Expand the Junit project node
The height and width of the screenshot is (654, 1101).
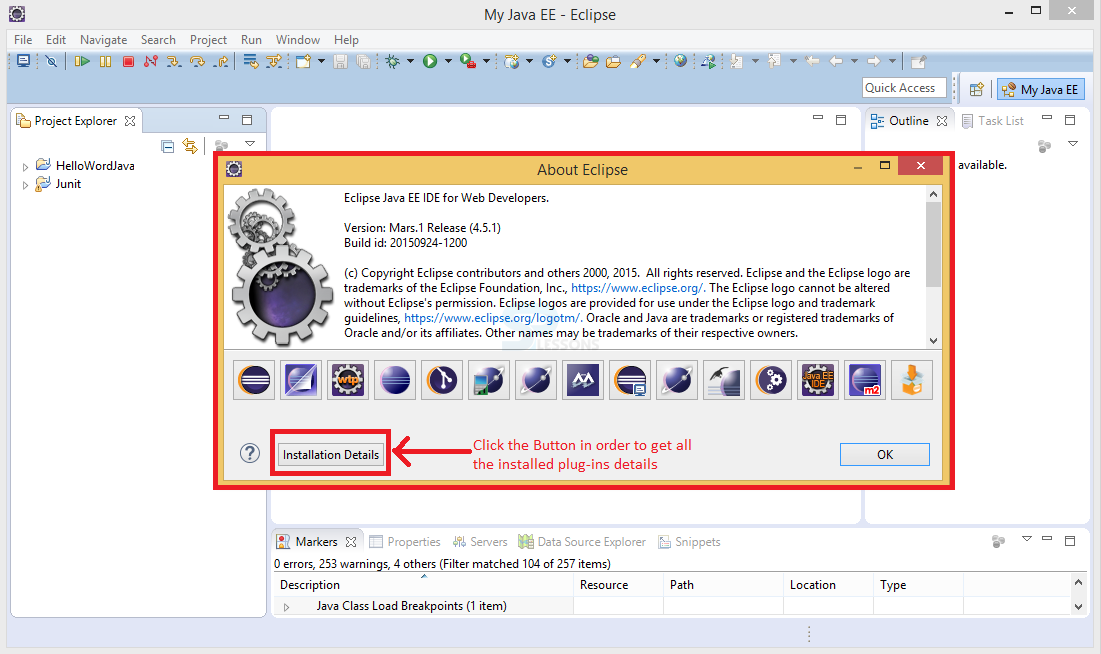coord(25,185)
